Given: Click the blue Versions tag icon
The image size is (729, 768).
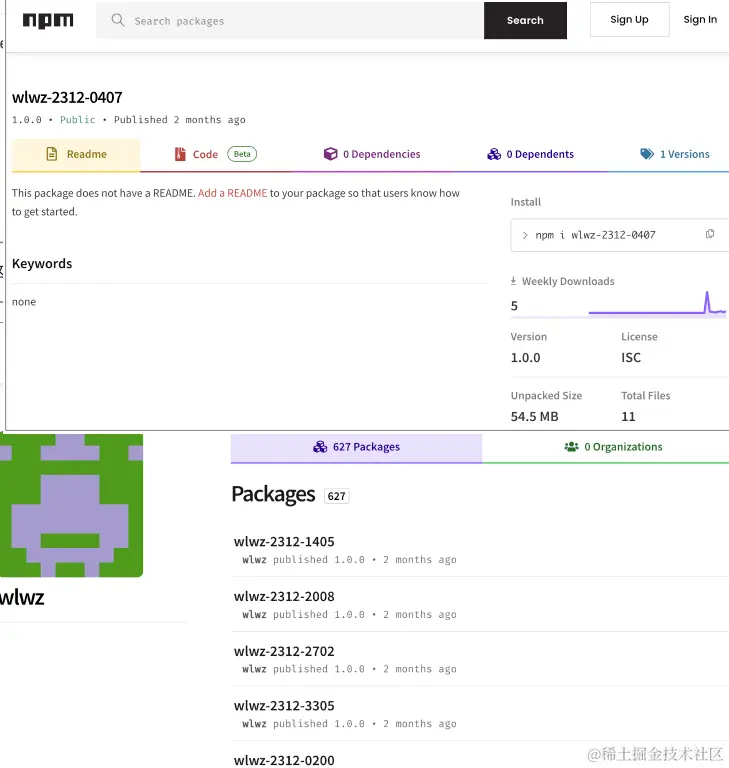Looking at the screenshot, I should (647, 154).
